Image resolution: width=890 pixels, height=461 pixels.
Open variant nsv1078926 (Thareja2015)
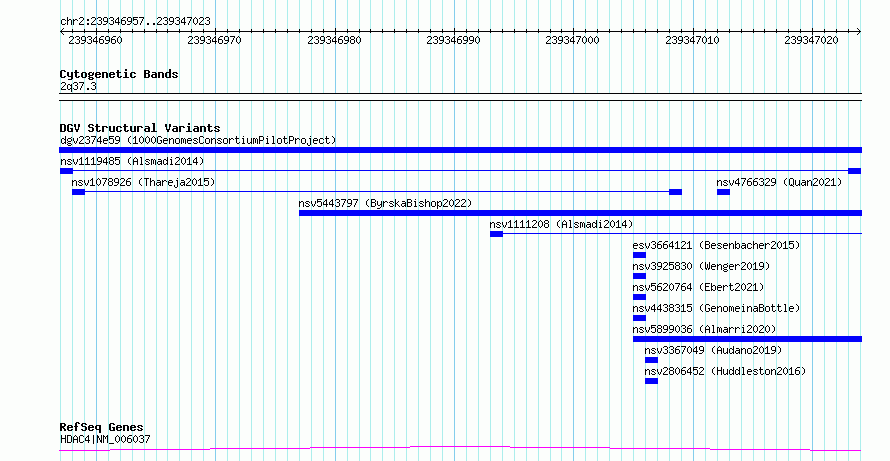coord(144,182)
